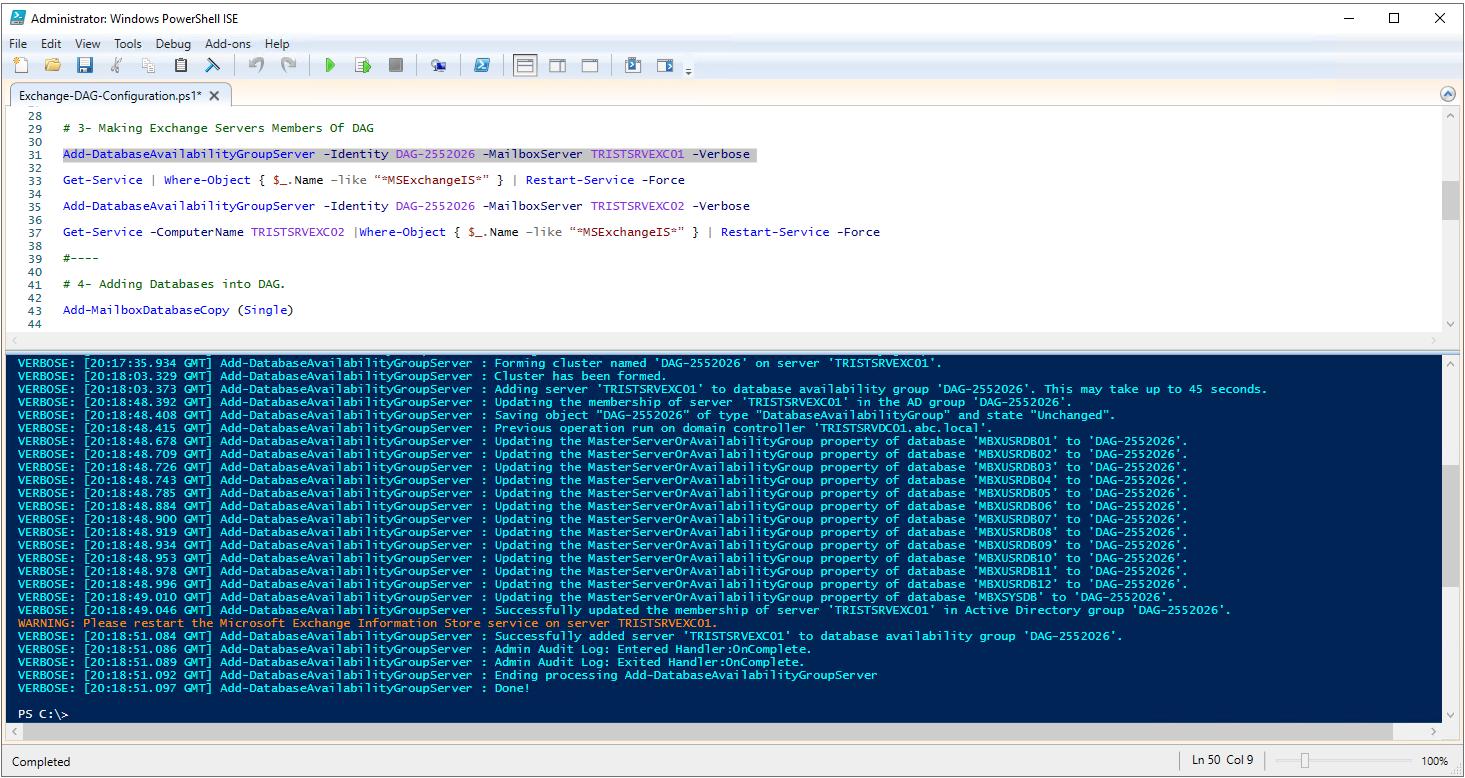Click the console line ending with 'Done!'
Viewport: 1465px width, 778px height.
(x=274, y=688)
